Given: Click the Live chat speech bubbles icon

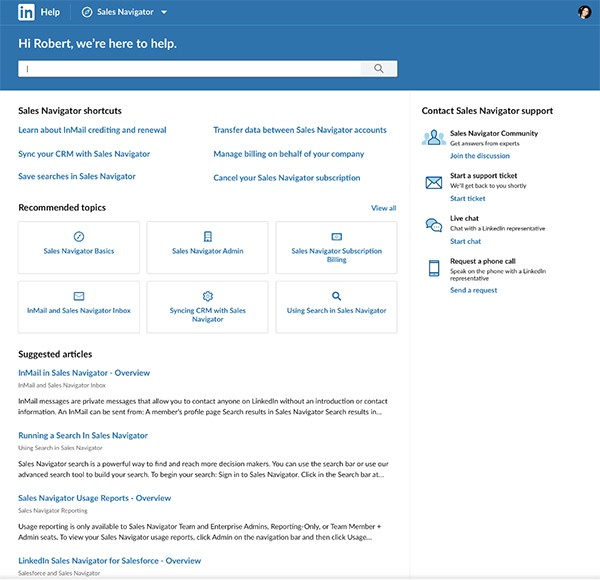Looking at the screenshot, I should pos(433,225).
